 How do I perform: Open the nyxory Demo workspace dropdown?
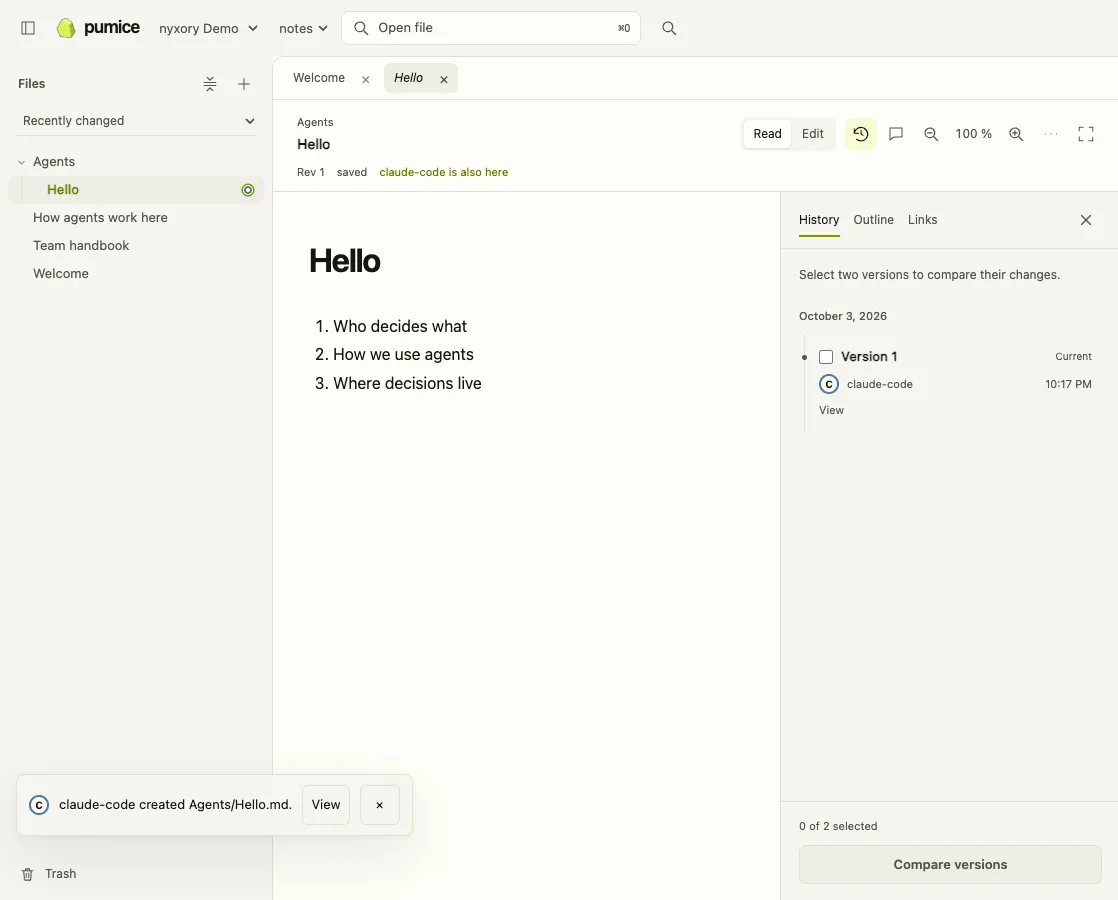coord(208,29)
